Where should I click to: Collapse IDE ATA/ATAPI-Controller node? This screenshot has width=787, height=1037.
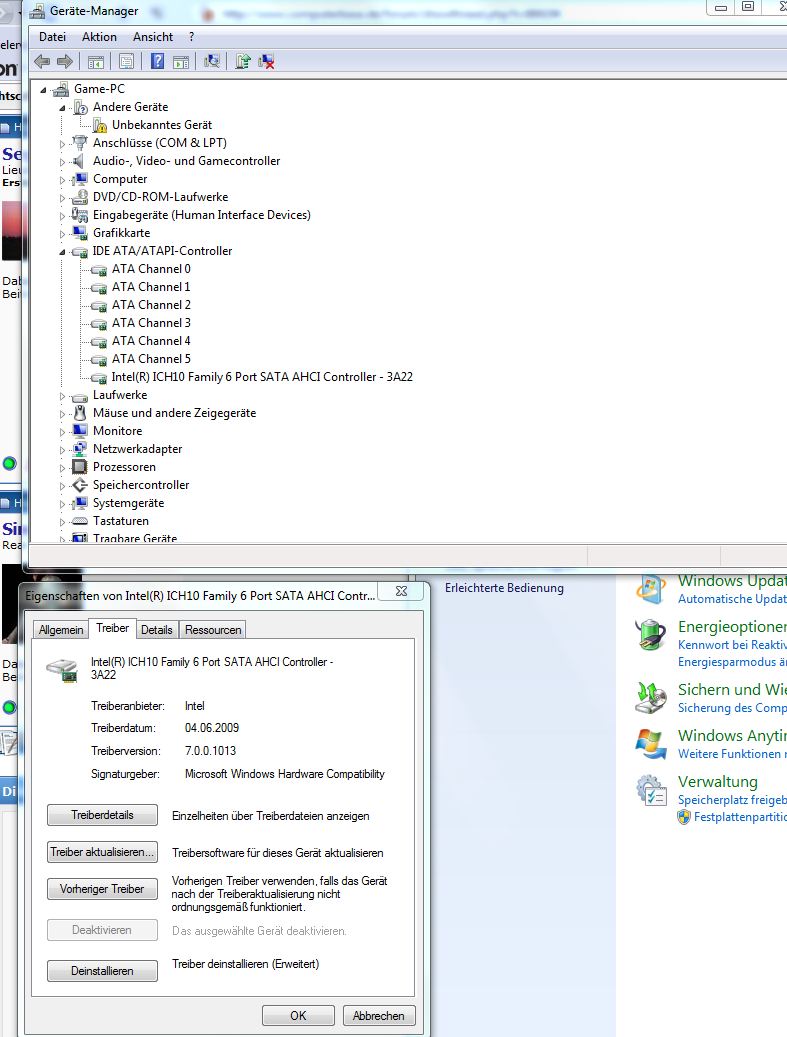(63, 252)
